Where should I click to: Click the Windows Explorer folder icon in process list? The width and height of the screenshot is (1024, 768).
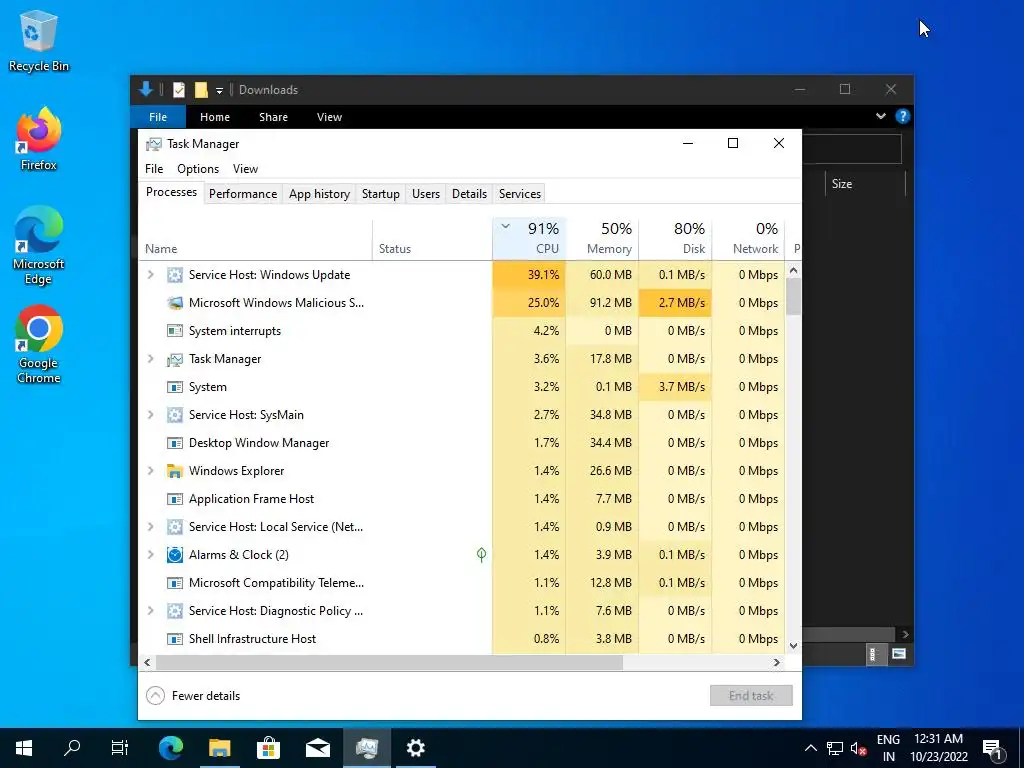click(174, 471)
